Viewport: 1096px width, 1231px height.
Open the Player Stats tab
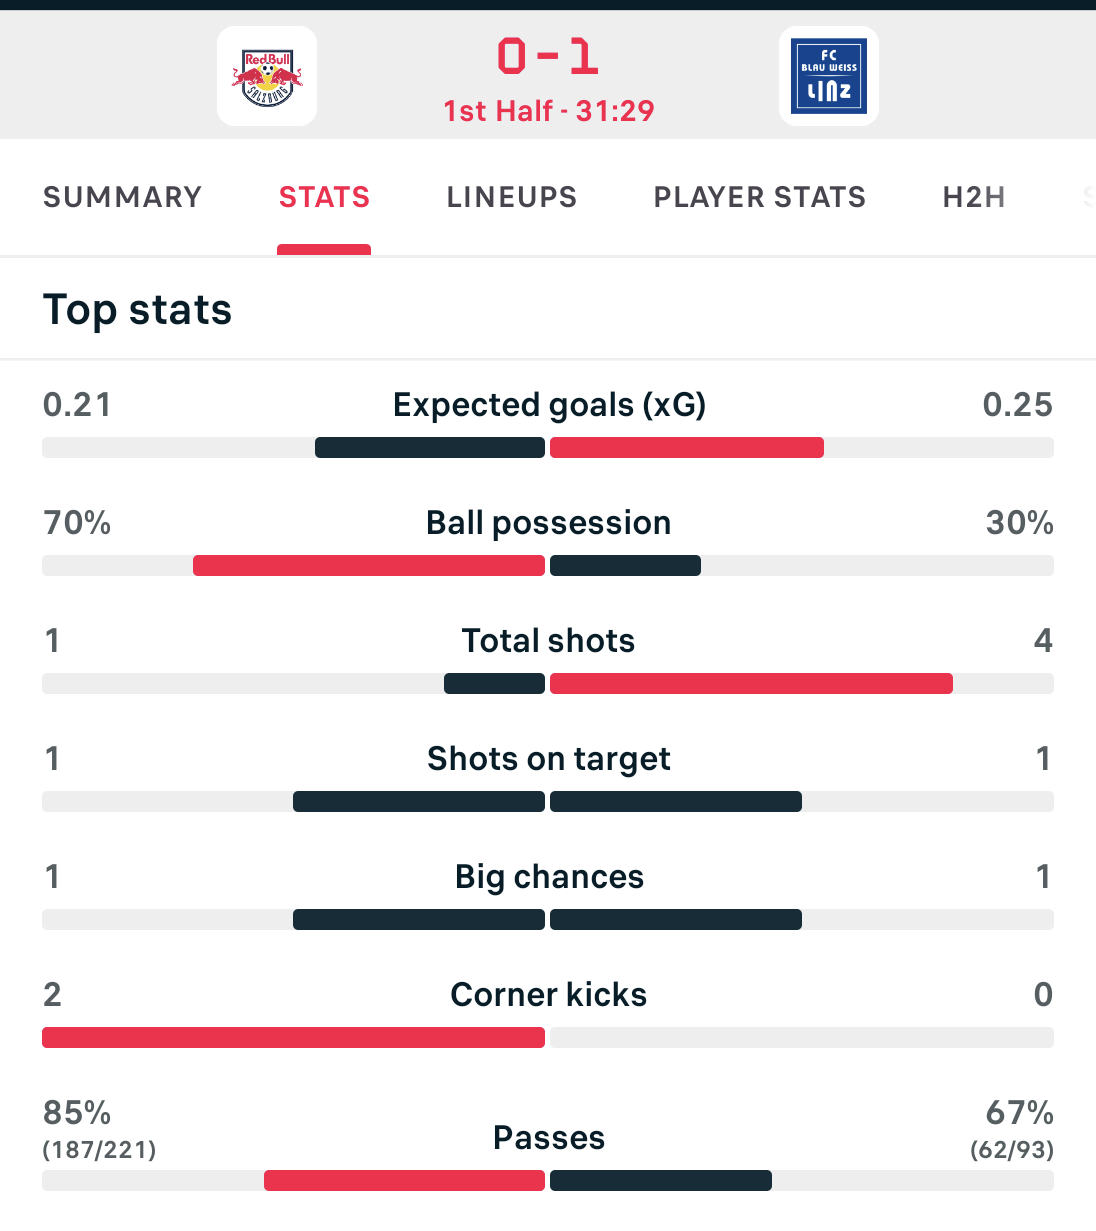point(760,197)
